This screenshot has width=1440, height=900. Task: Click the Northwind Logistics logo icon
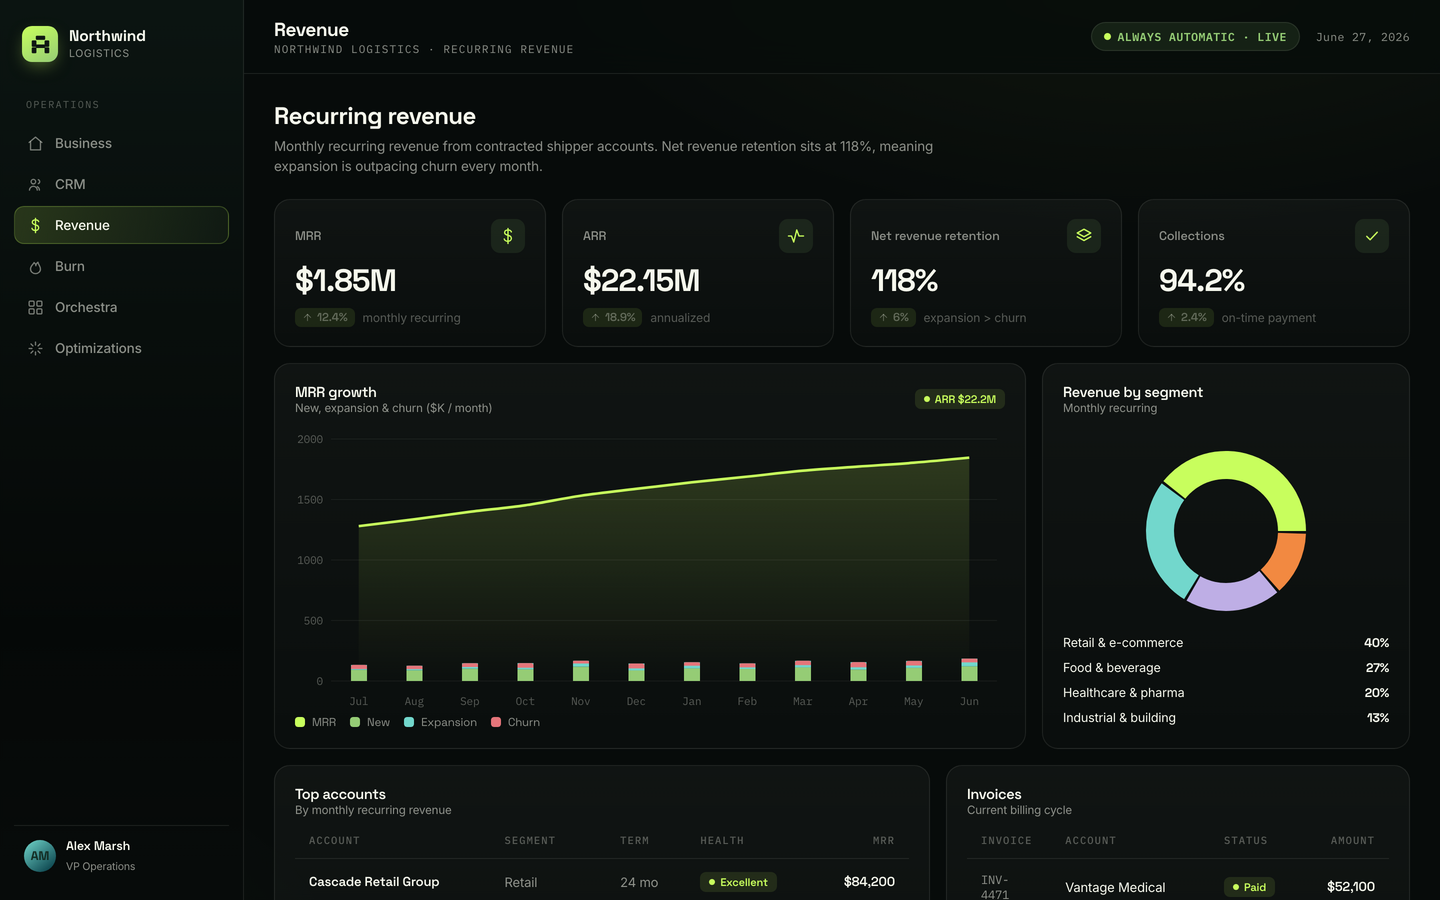tap(40, 44)
